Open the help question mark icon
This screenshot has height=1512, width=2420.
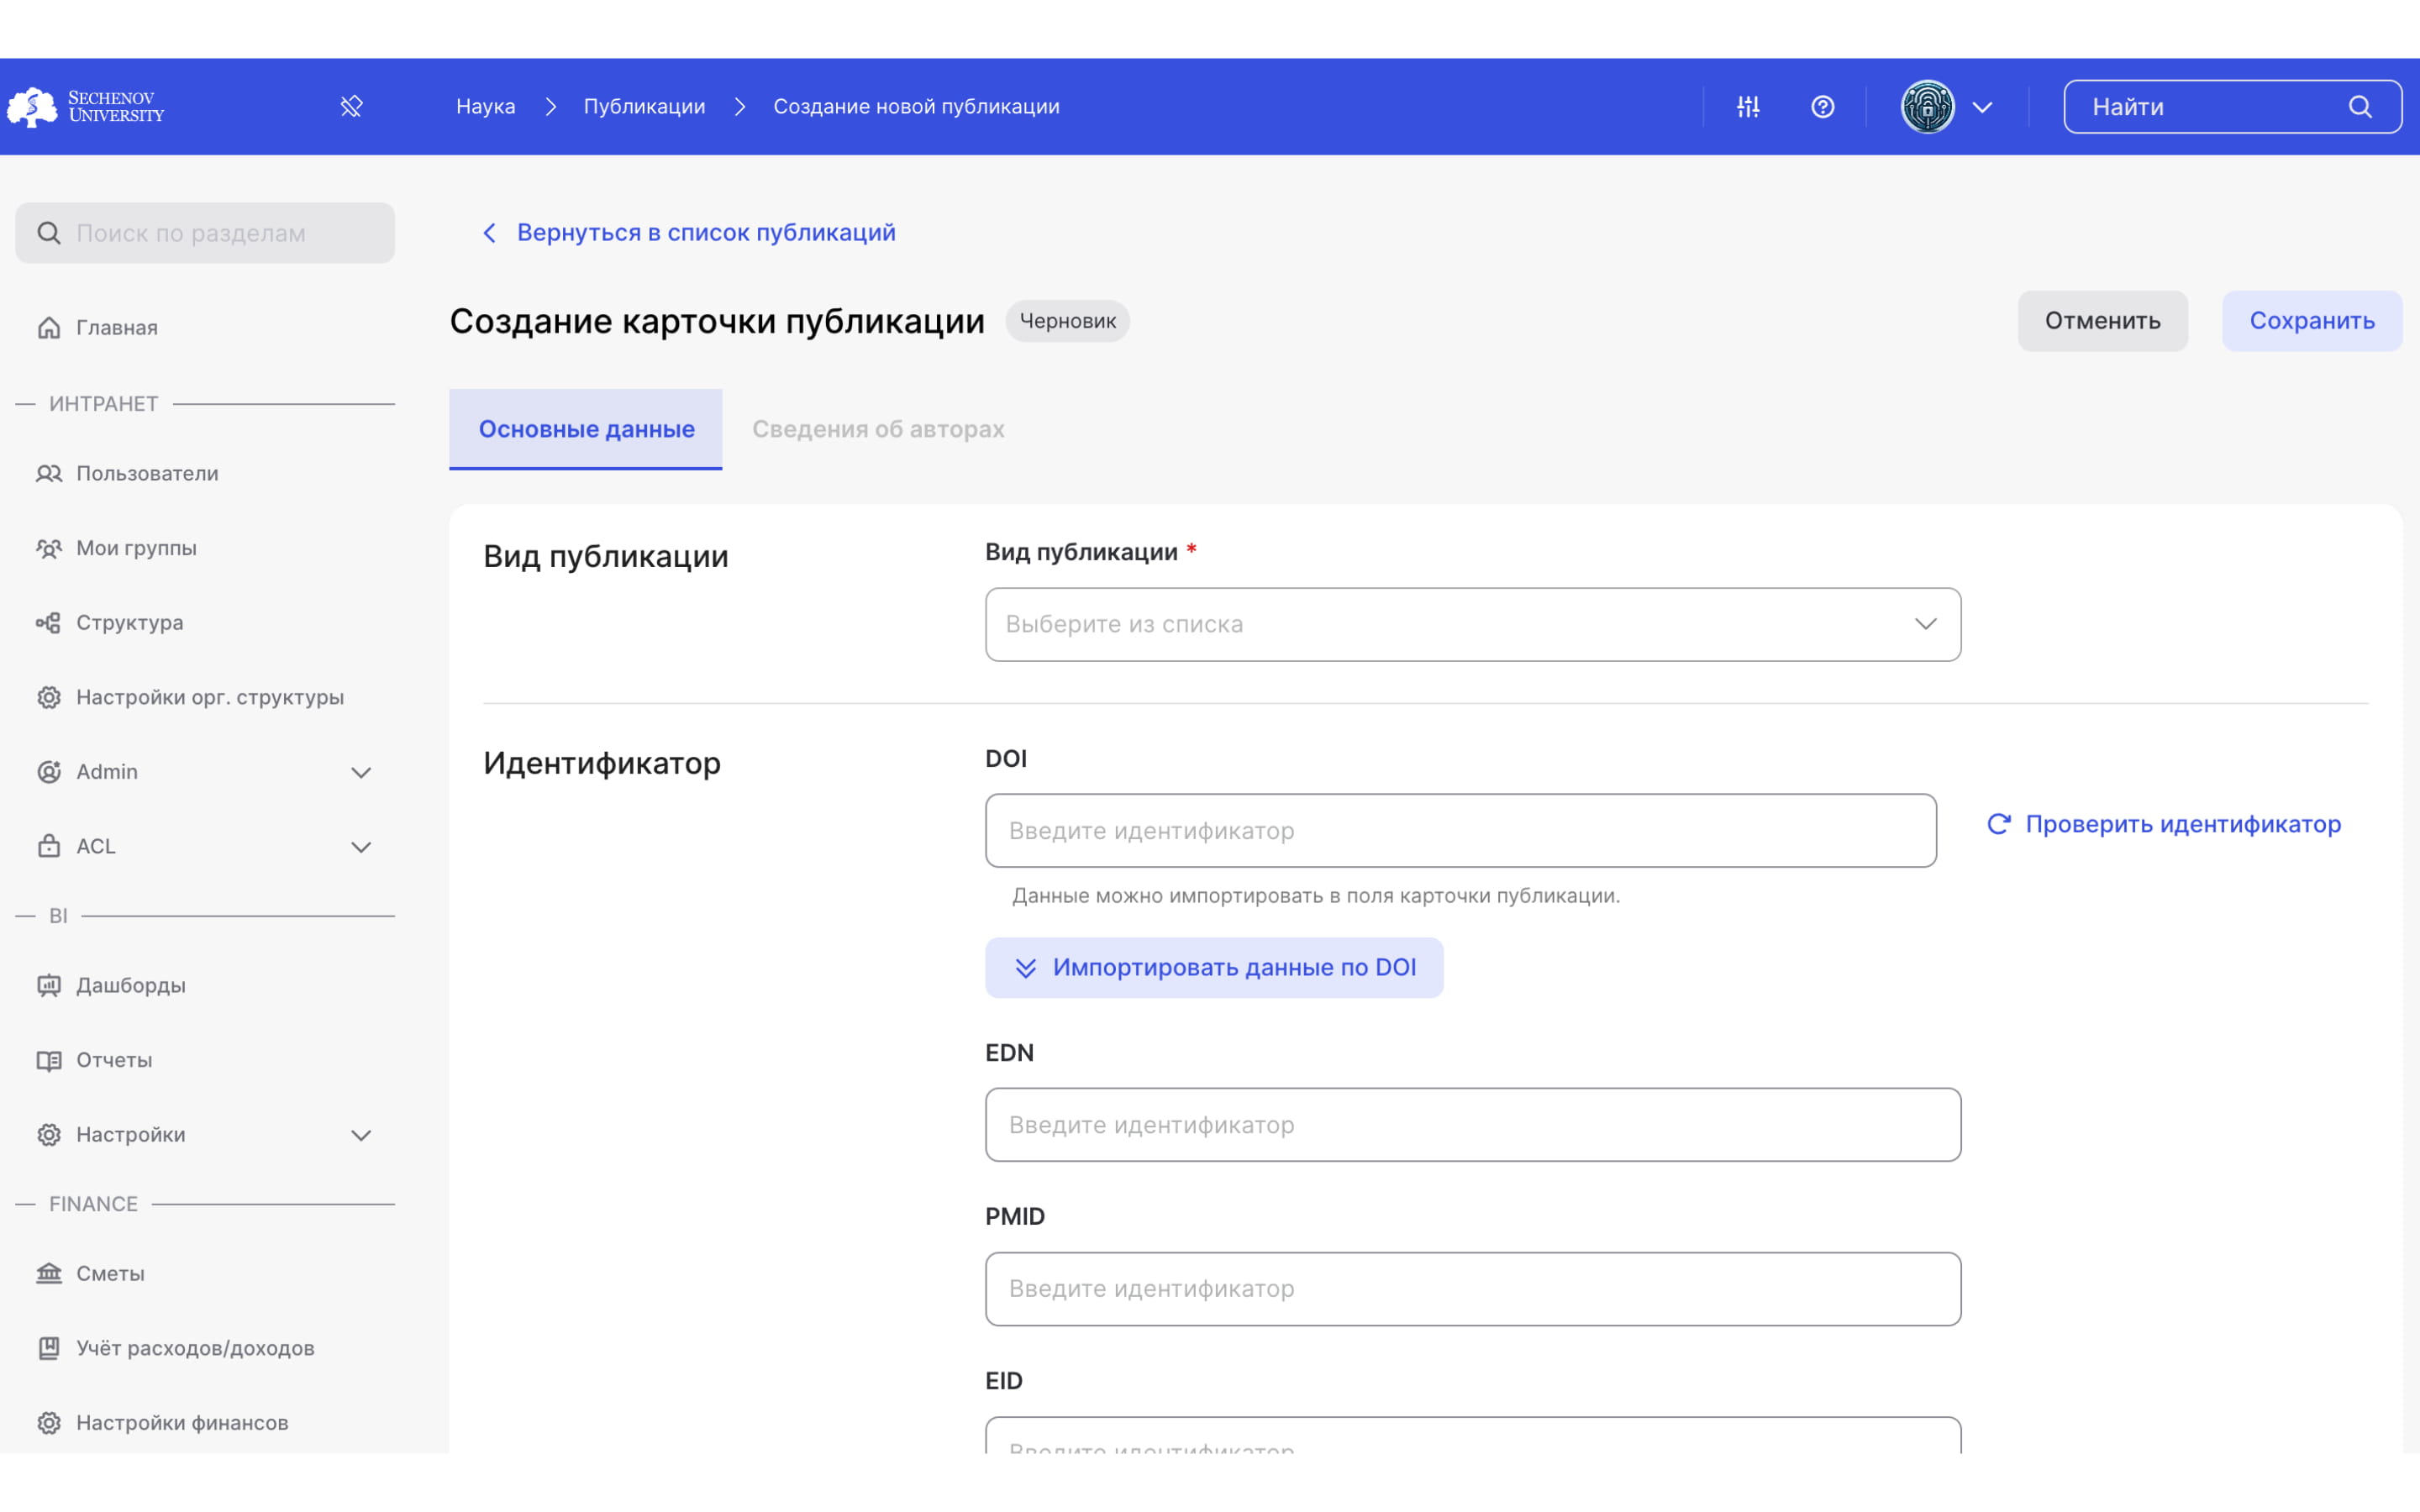click(1822, 107)
